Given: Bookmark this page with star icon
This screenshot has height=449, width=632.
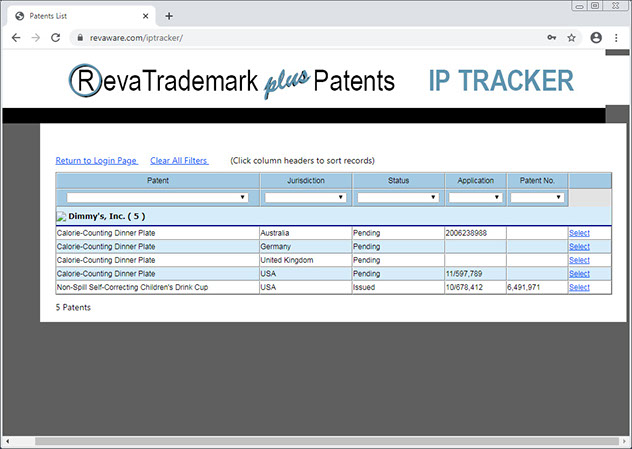Looking at the screenshot, I should [571, 38].
